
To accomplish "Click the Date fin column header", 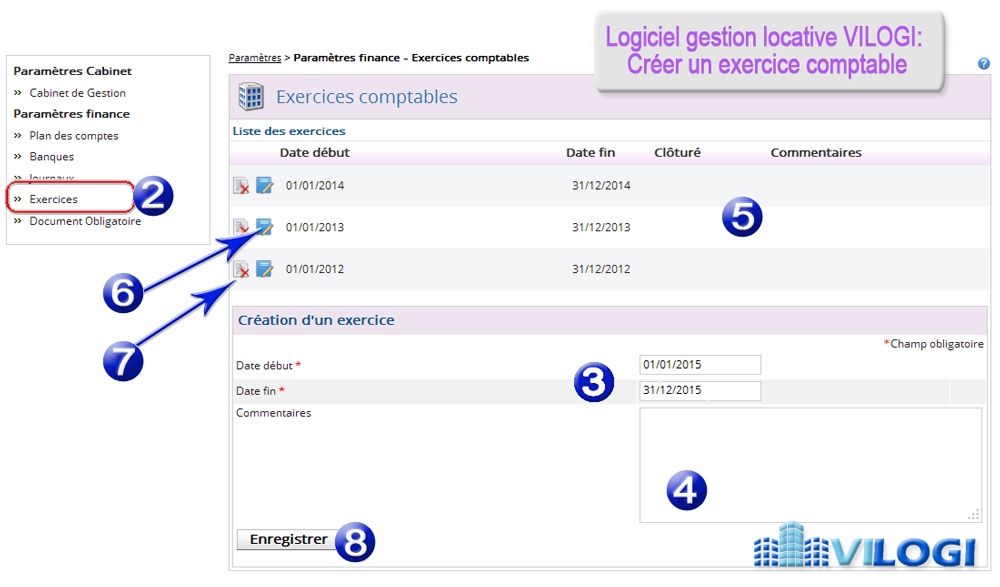I will (x=591, y=153).
